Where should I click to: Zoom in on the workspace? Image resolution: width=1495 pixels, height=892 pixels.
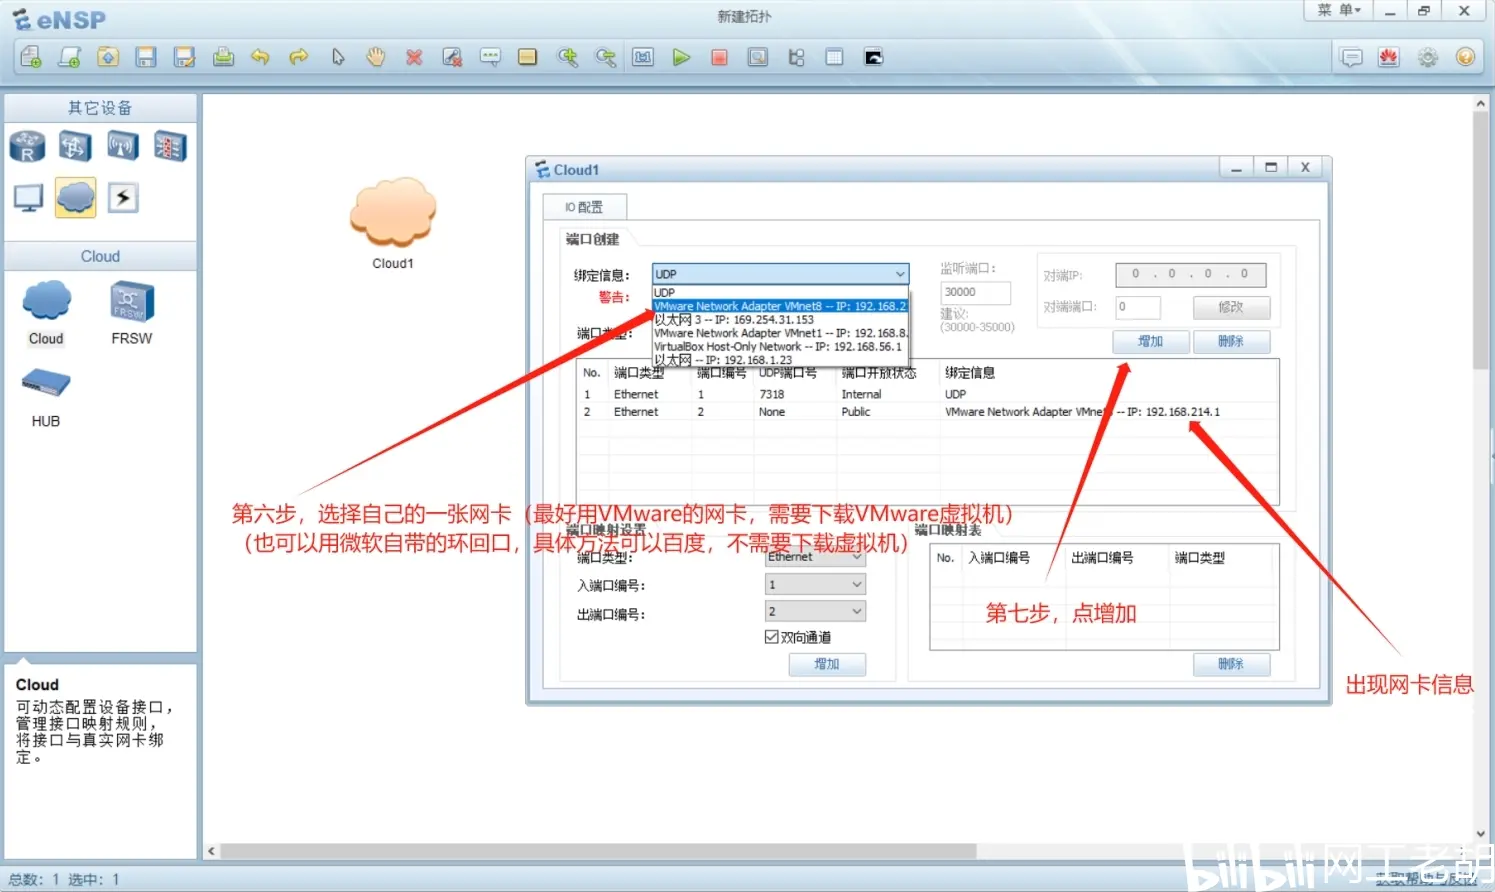567,57
